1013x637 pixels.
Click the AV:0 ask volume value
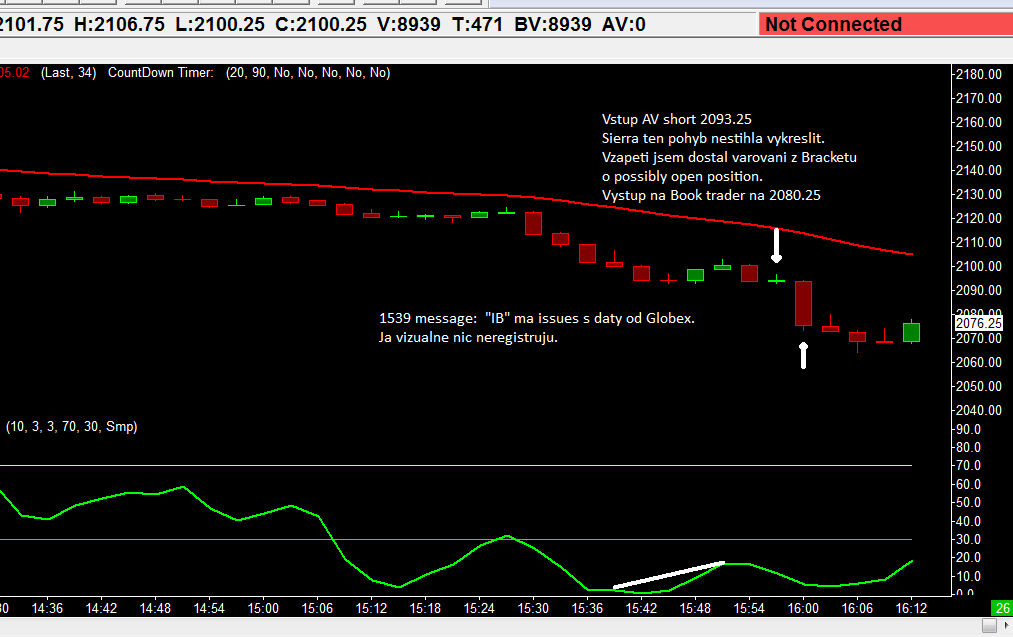[623, 25]
